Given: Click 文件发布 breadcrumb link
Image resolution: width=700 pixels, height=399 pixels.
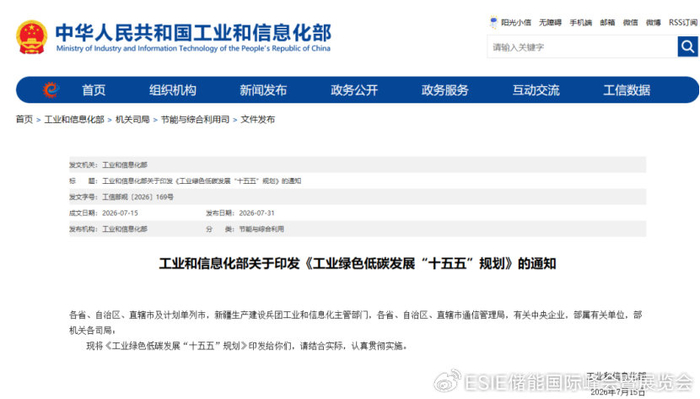Looking at the screenshot, I should 258,119.
